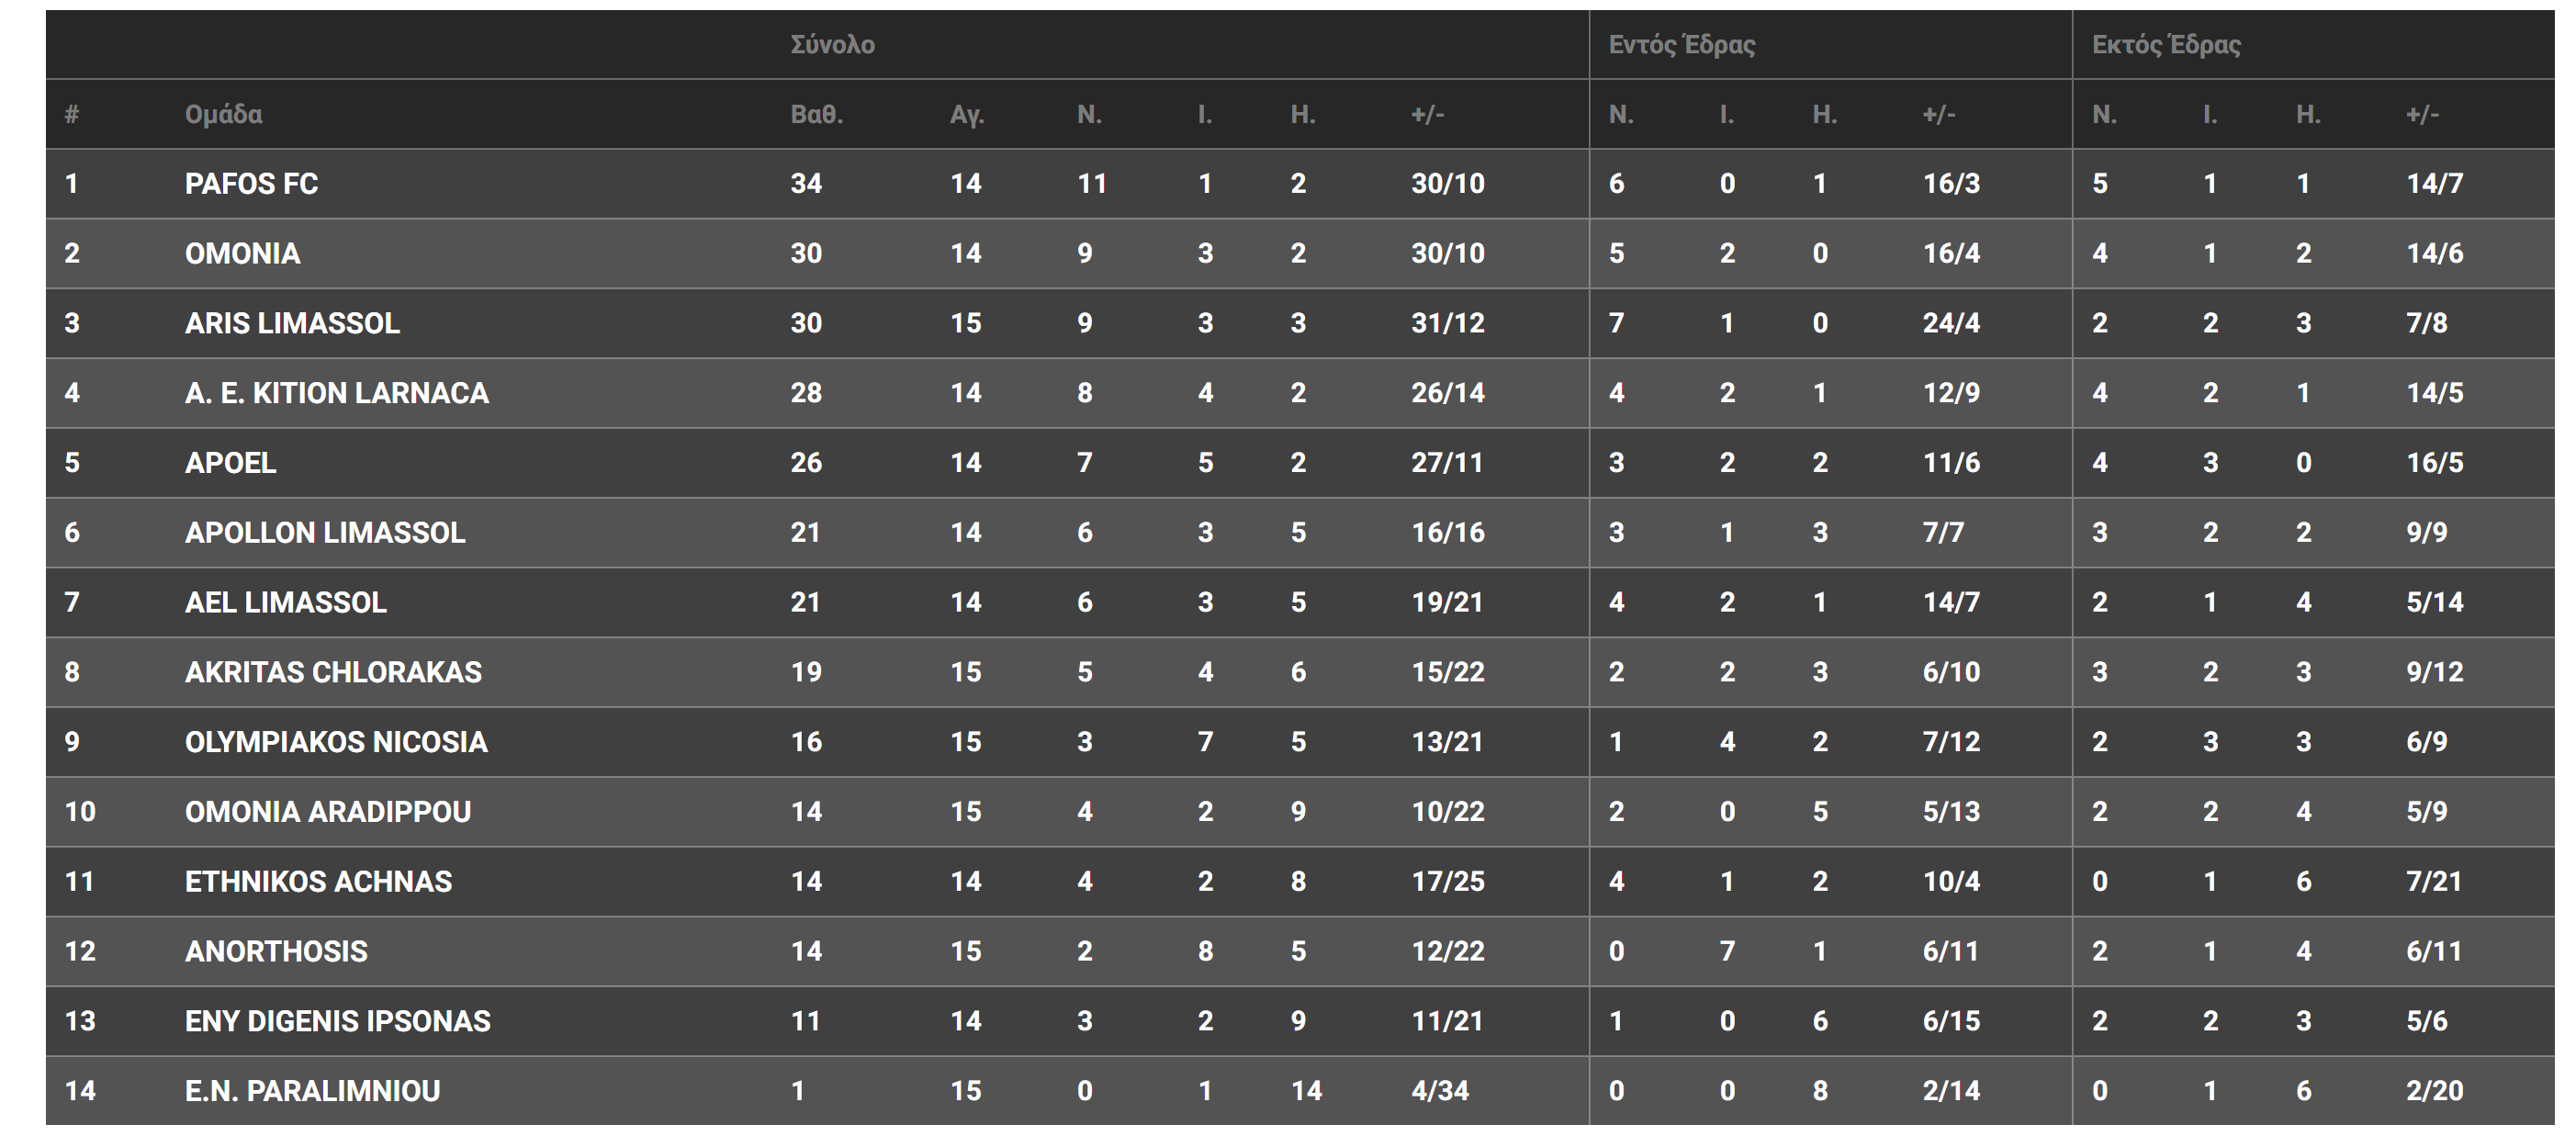
Task: Click ENY DIGENIS IPSONAS team name
Action: (x=337, y=1021)
